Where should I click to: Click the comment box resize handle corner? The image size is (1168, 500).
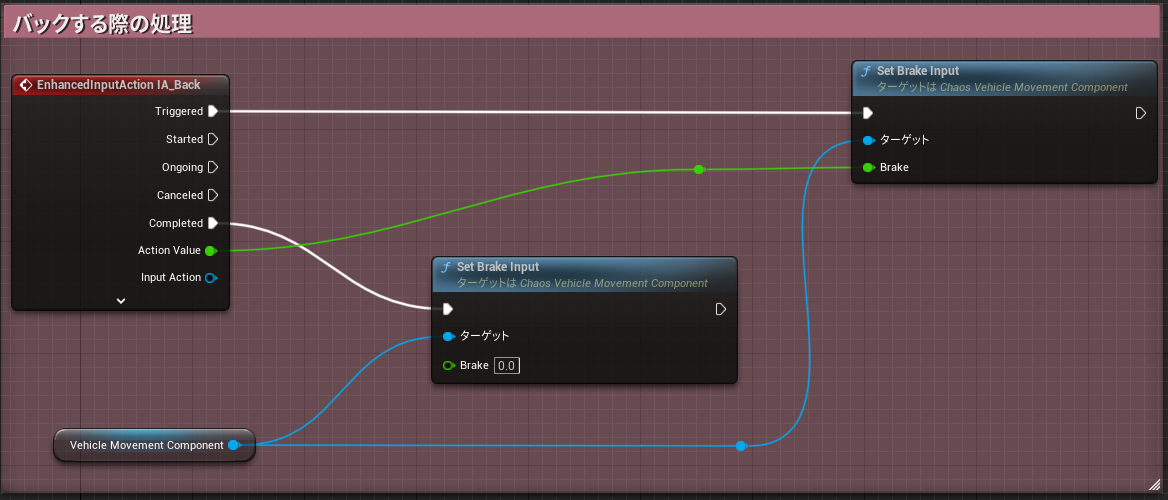point(1154,485)
